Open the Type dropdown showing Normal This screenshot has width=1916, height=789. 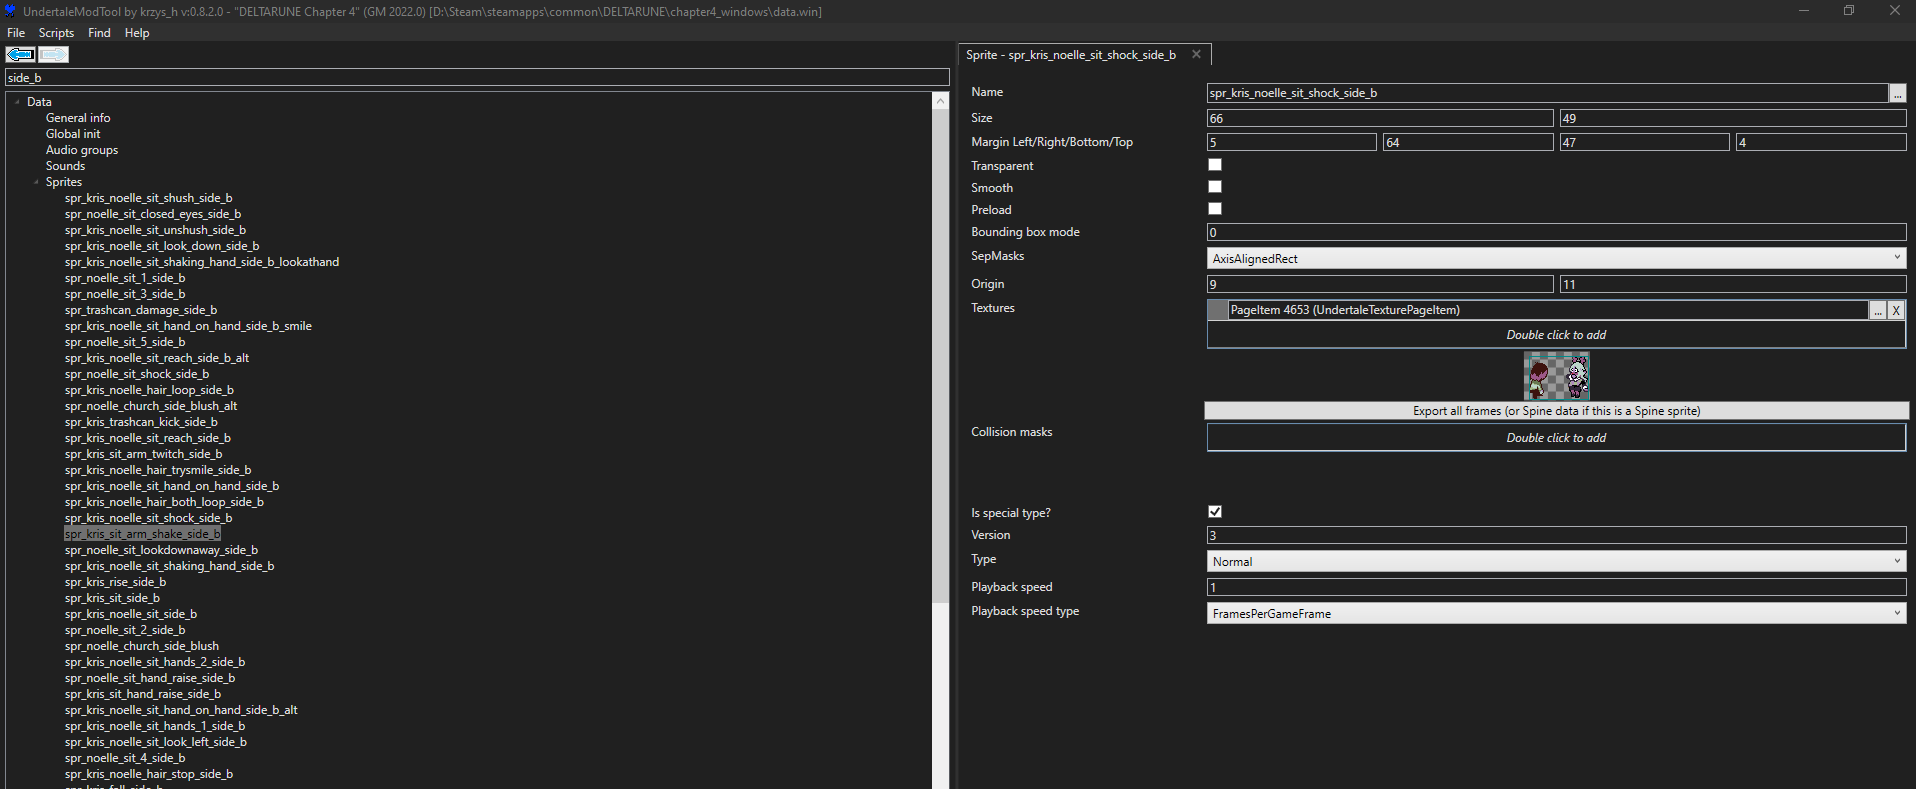tap(1556, 561)
